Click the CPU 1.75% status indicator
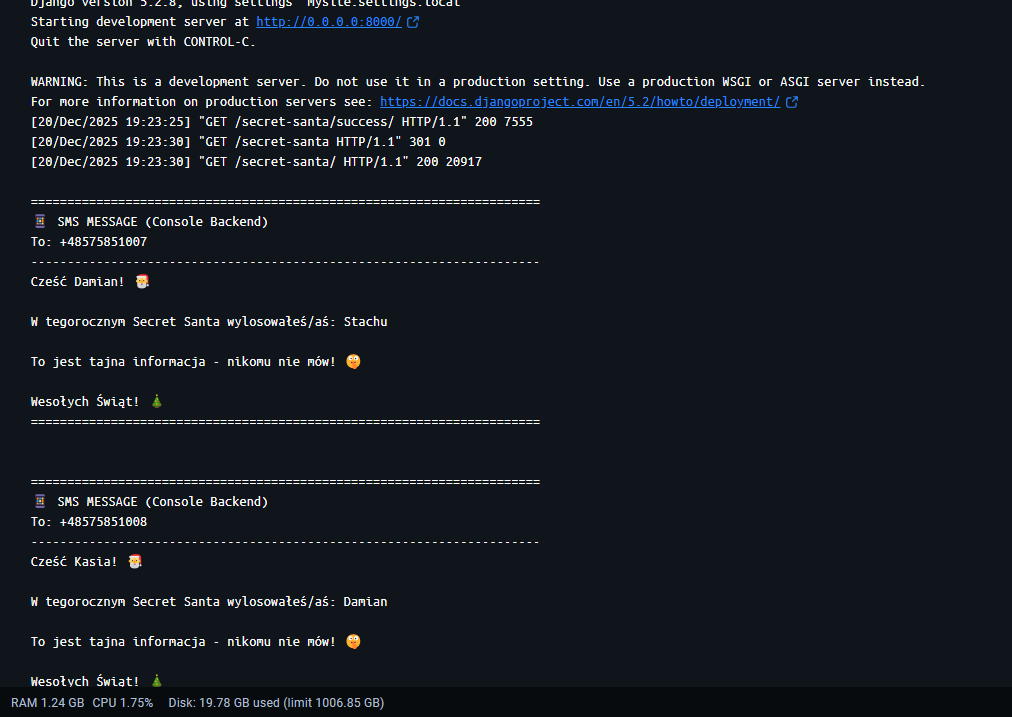The width and height of the screenshot is (1012, 717). coord(123,703)
